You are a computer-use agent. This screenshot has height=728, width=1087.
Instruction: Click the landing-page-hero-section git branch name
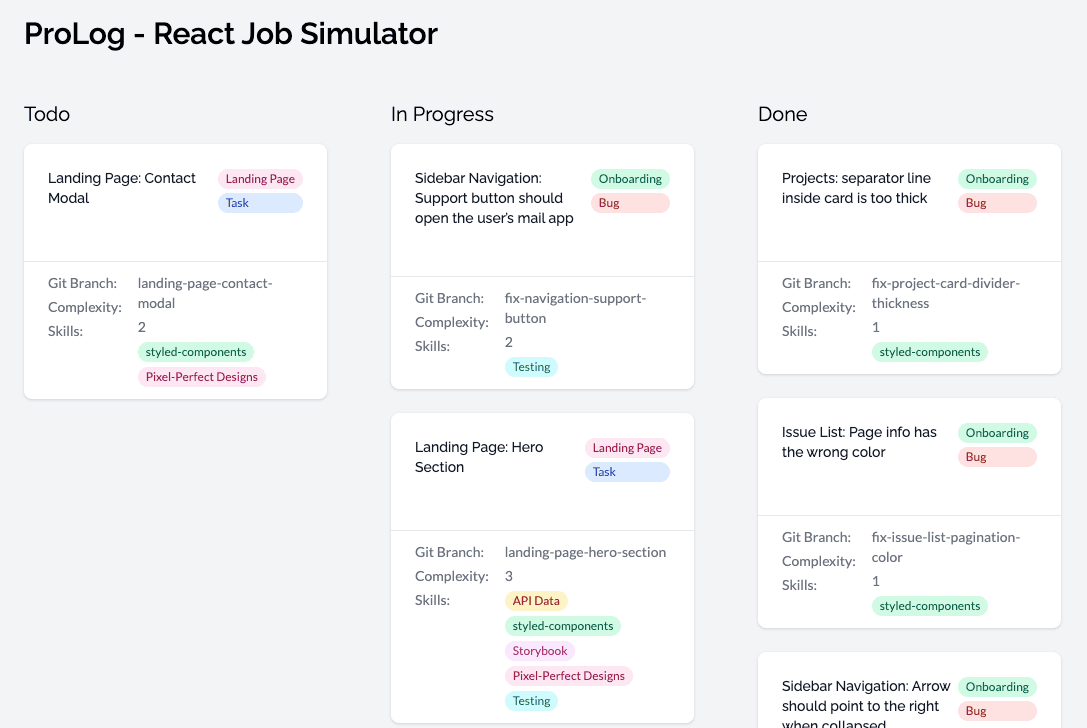click(585, 552)
